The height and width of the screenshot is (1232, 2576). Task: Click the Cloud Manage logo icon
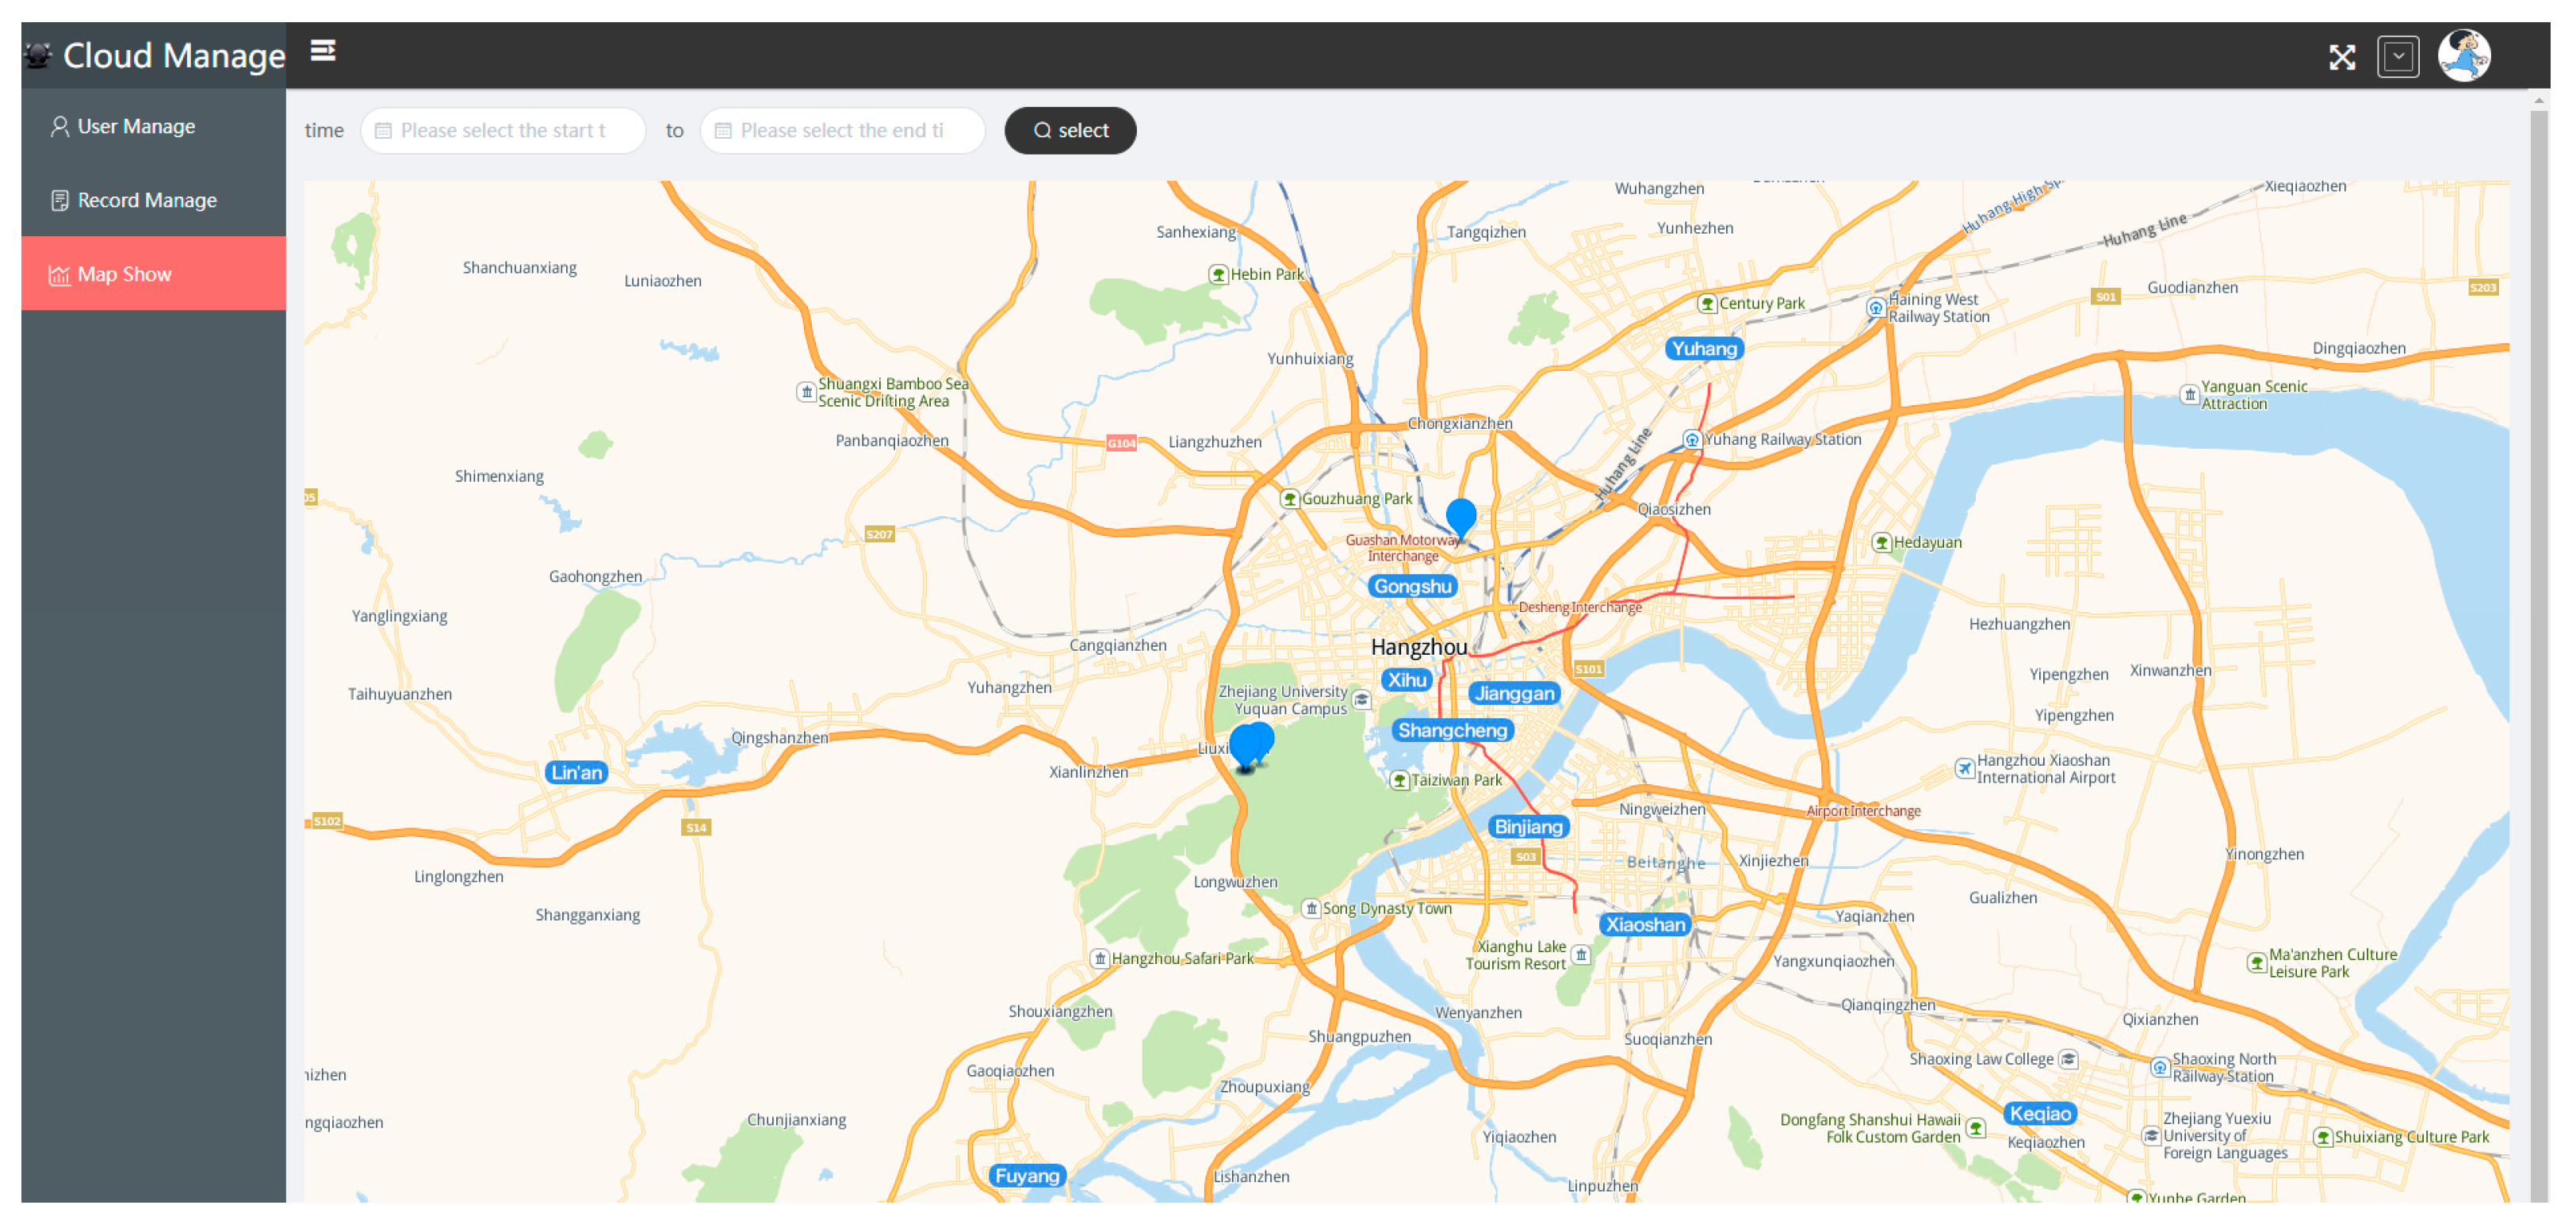[38, 55]
